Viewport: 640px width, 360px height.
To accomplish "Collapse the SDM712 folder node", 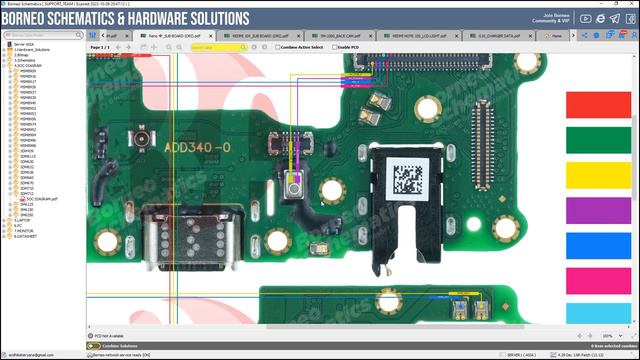I will point(10,194).
